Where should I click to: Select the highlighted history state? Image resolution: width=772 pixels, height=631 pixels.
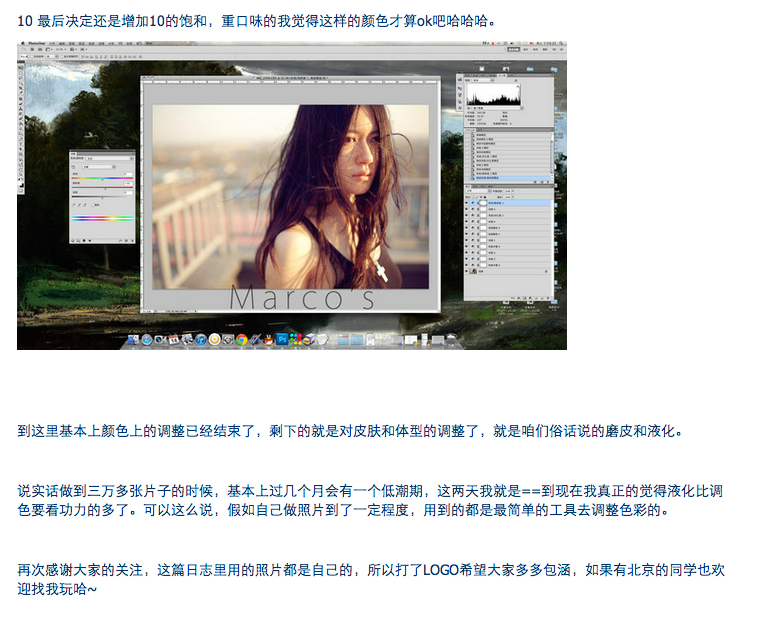click(508, 178)
